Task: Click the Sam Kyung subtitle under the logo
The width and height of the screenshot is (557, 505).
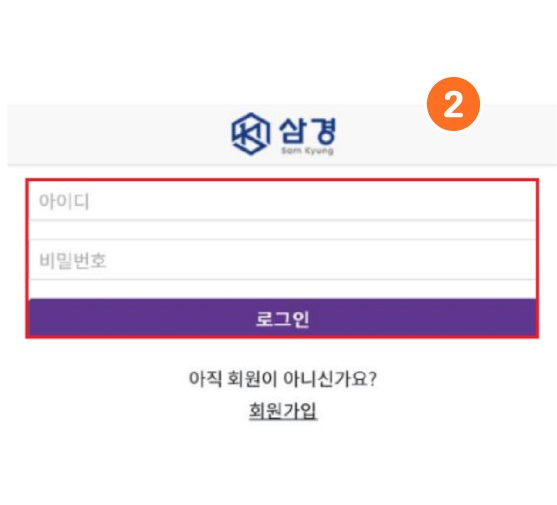Action: coord(308,151)
